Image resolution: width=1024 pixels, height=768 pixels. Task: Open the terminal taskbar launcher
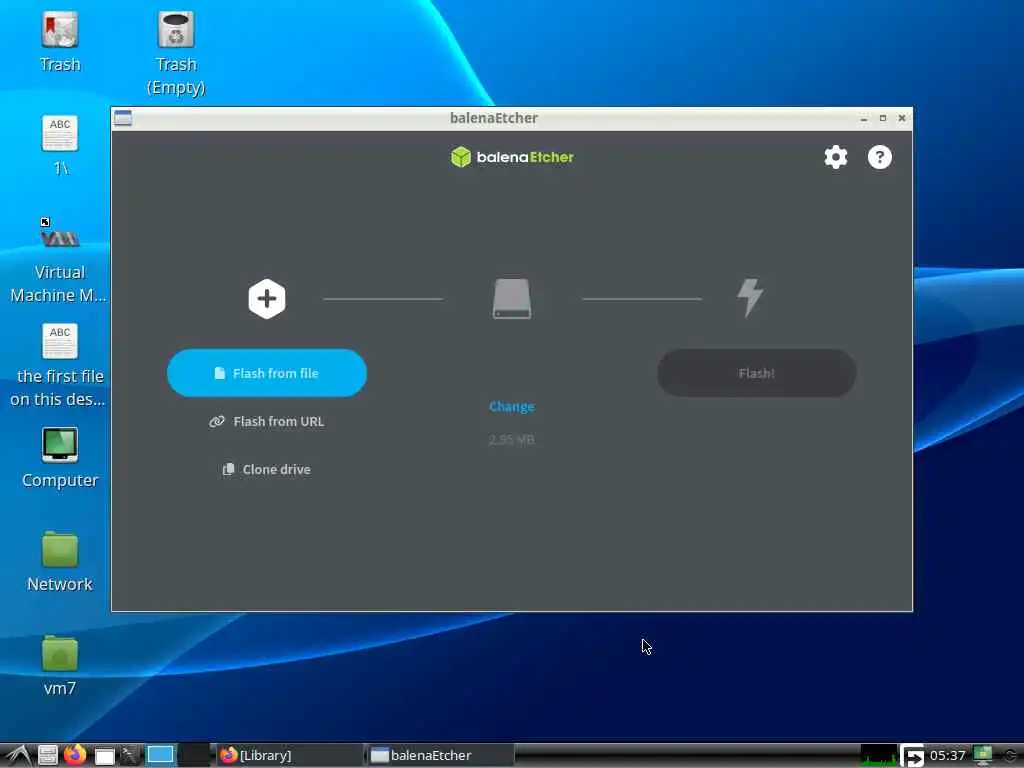[x=129, y=755]
